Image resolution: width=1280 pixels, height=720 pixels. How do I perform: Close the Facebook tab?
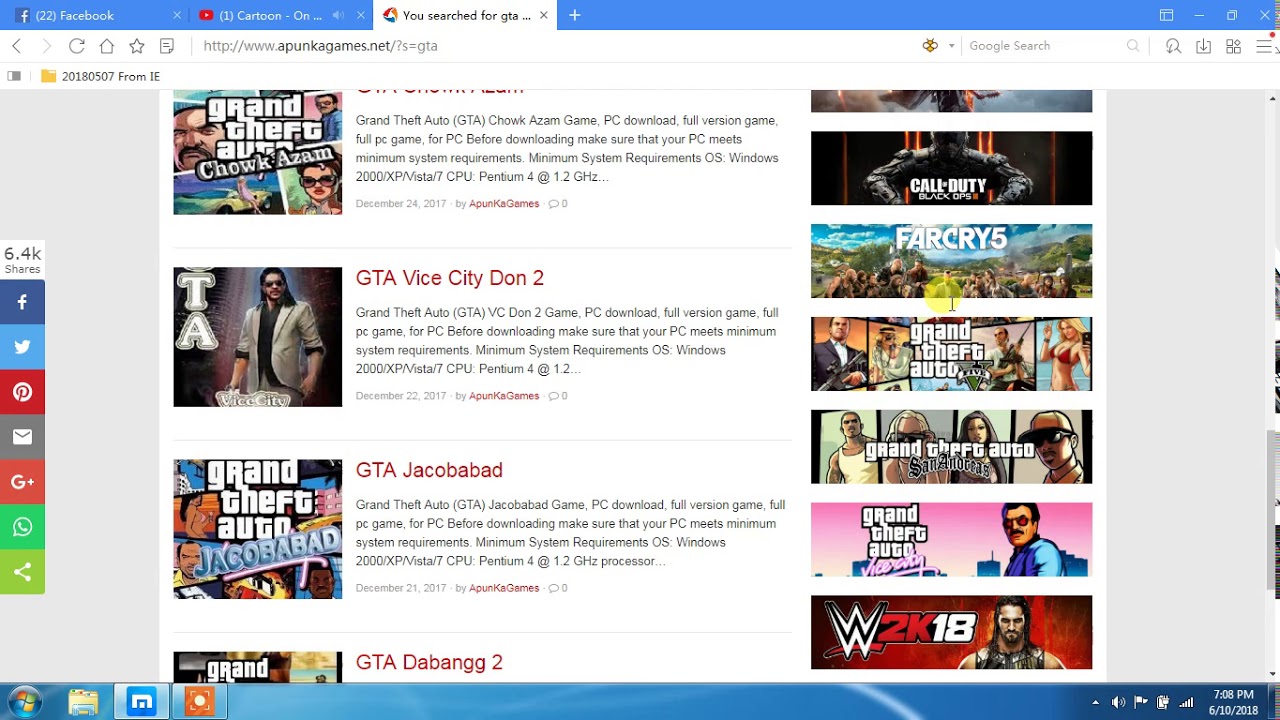(x=177, y=15)
